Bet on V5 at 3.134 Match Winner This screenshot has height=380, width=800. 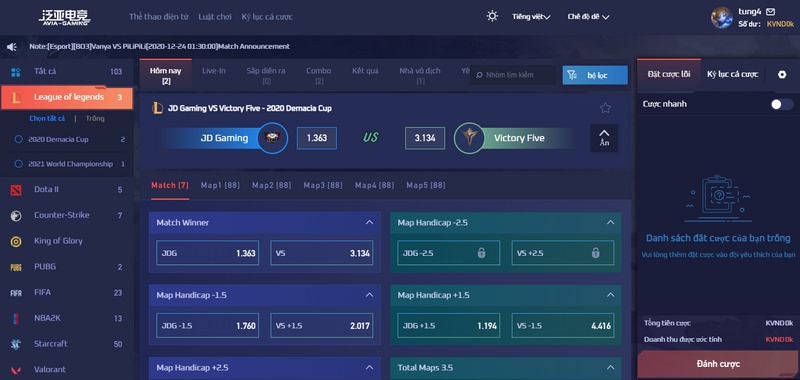tap(321, 253)
